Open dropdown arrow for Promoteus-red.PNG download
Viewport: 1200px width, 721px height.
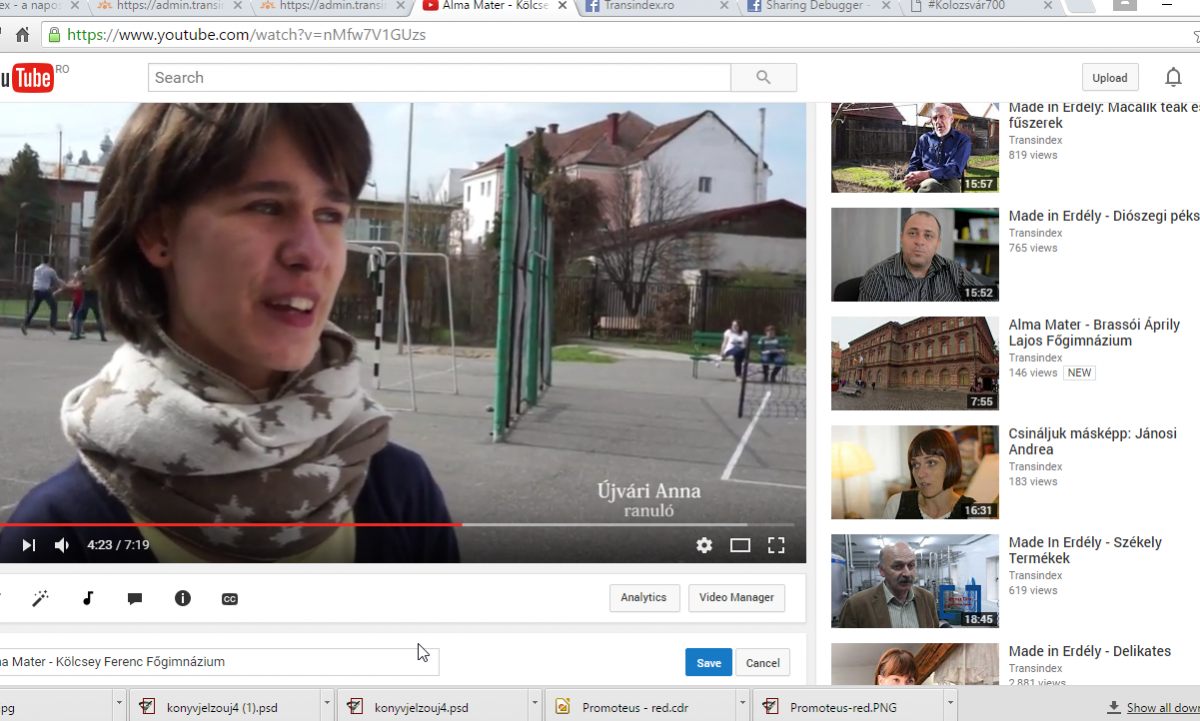947,706
